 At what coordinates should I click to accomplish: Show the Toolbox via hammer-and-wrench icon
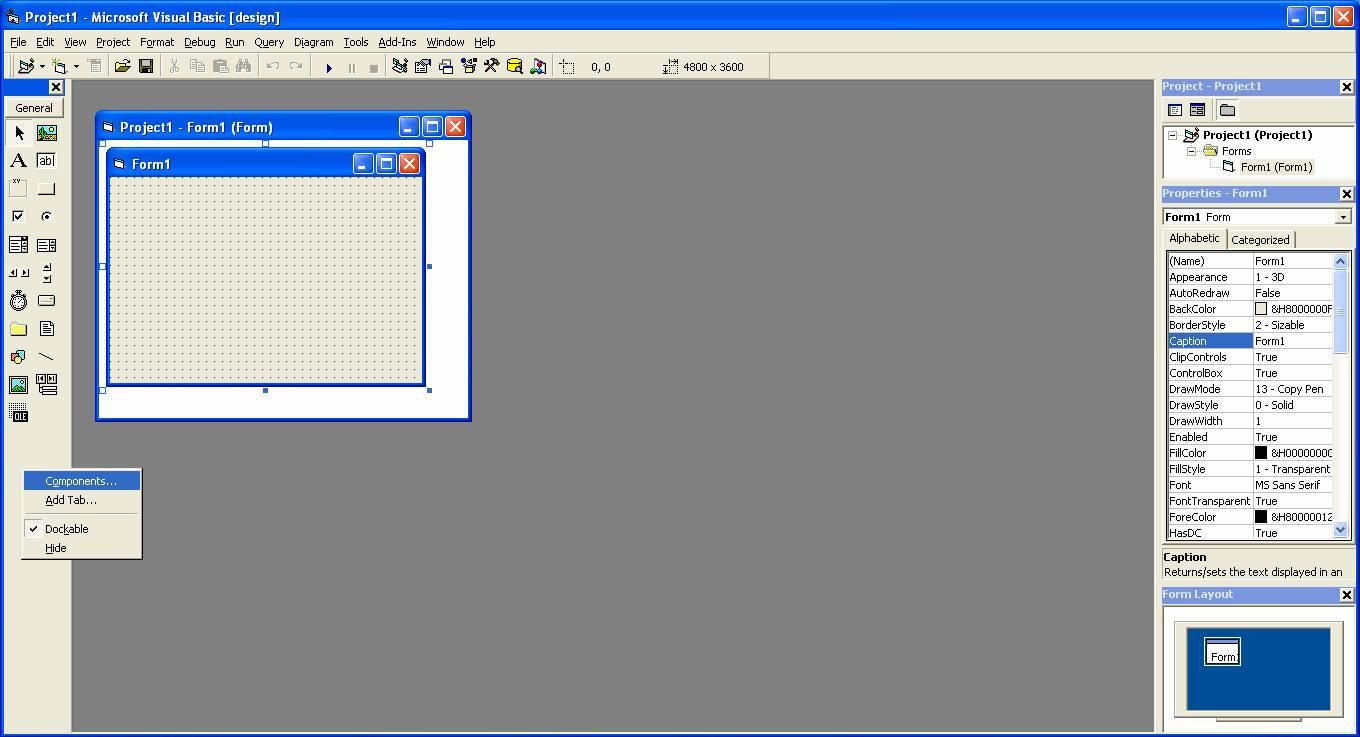point(491,67)
